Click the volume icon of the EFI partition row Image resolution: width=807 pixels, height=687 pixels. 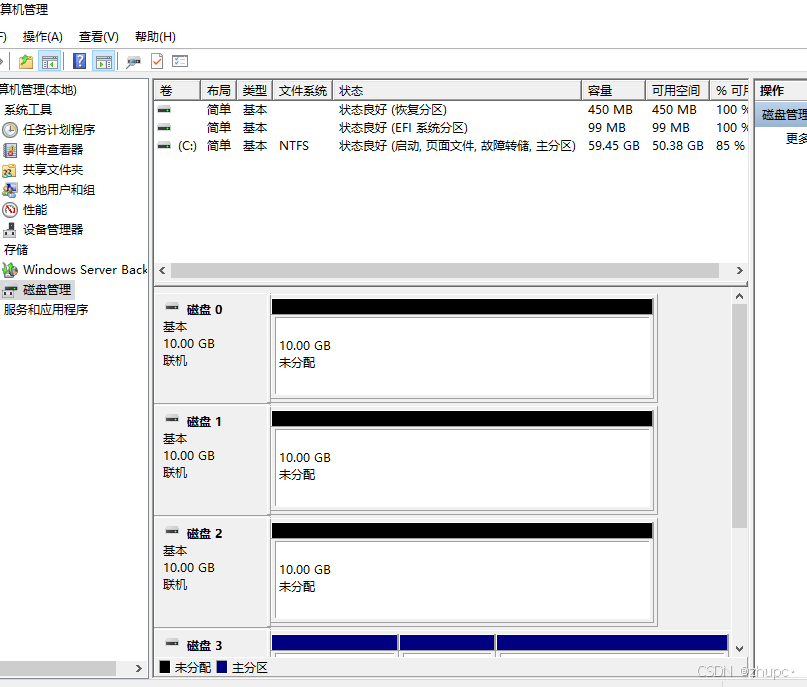coord(164,127)
